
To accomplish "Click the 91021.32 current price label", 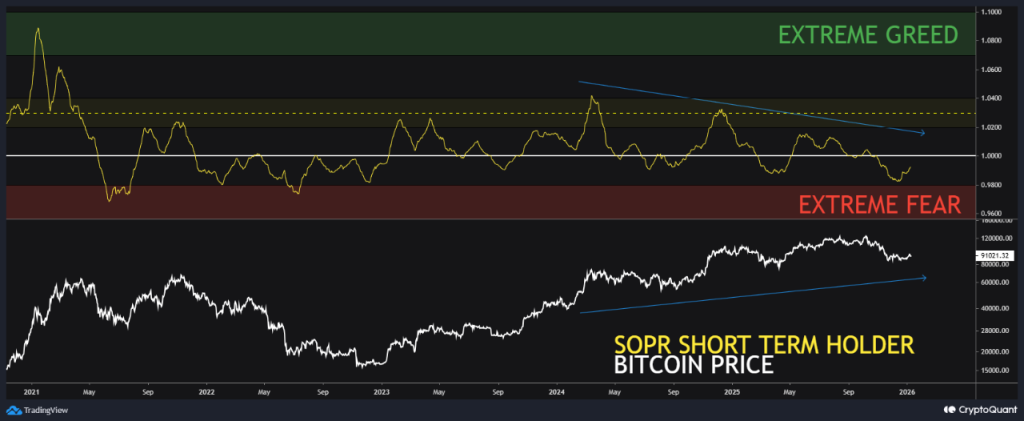I will point(990,255).
